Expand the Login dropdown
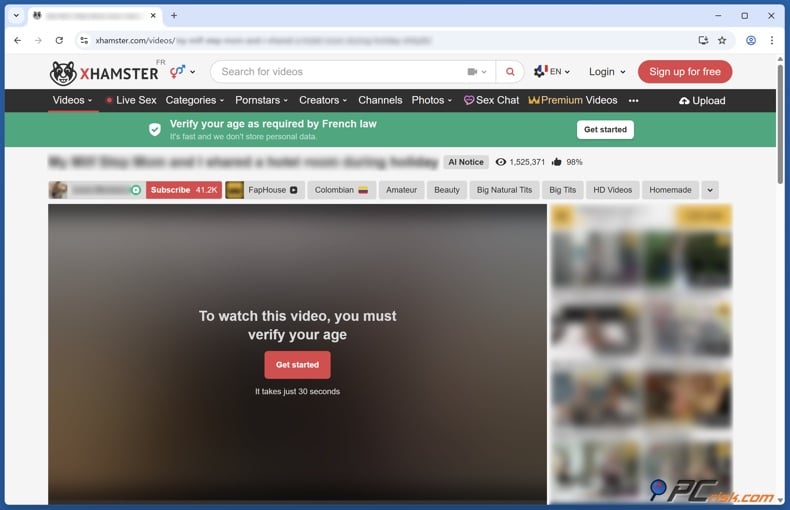The height and width of the screenshot is (510, 790). click(x=607, y=72)
